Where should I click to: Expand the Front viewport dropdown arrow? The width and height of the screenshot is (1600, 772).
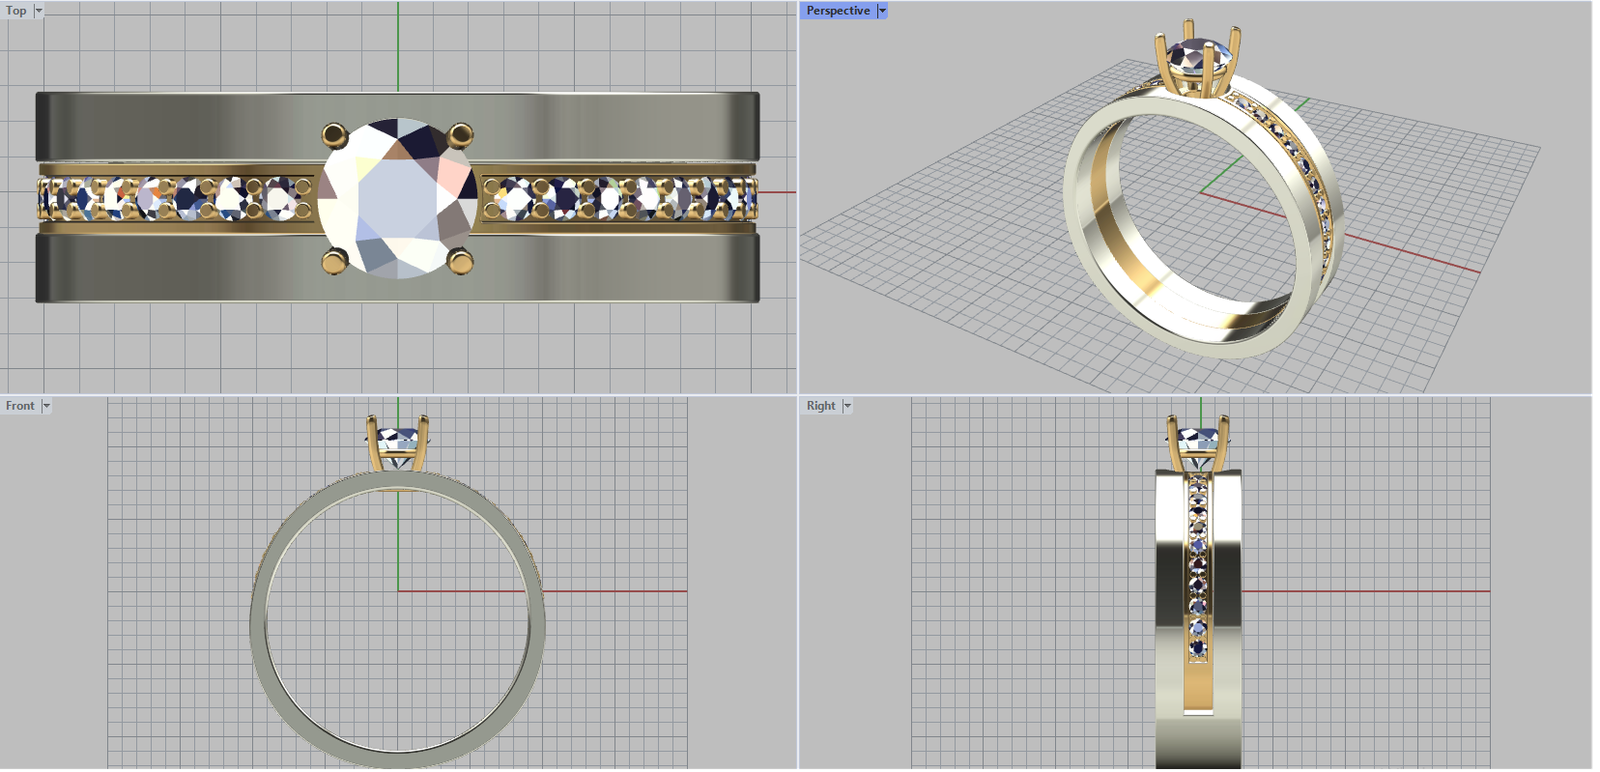coord(46,406)
